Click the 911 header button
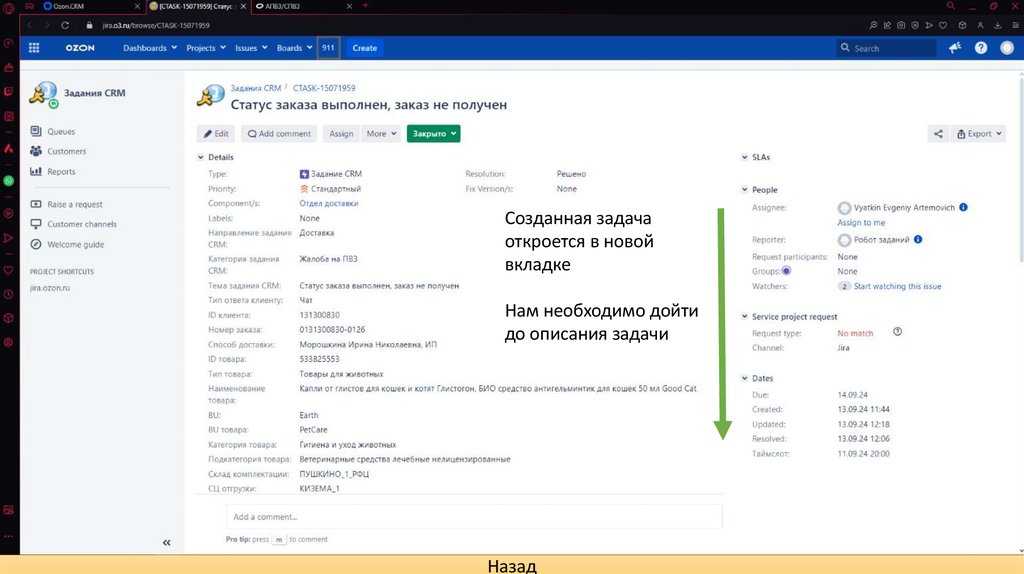Screen dimensions: 1024x574 click(328, 48)
